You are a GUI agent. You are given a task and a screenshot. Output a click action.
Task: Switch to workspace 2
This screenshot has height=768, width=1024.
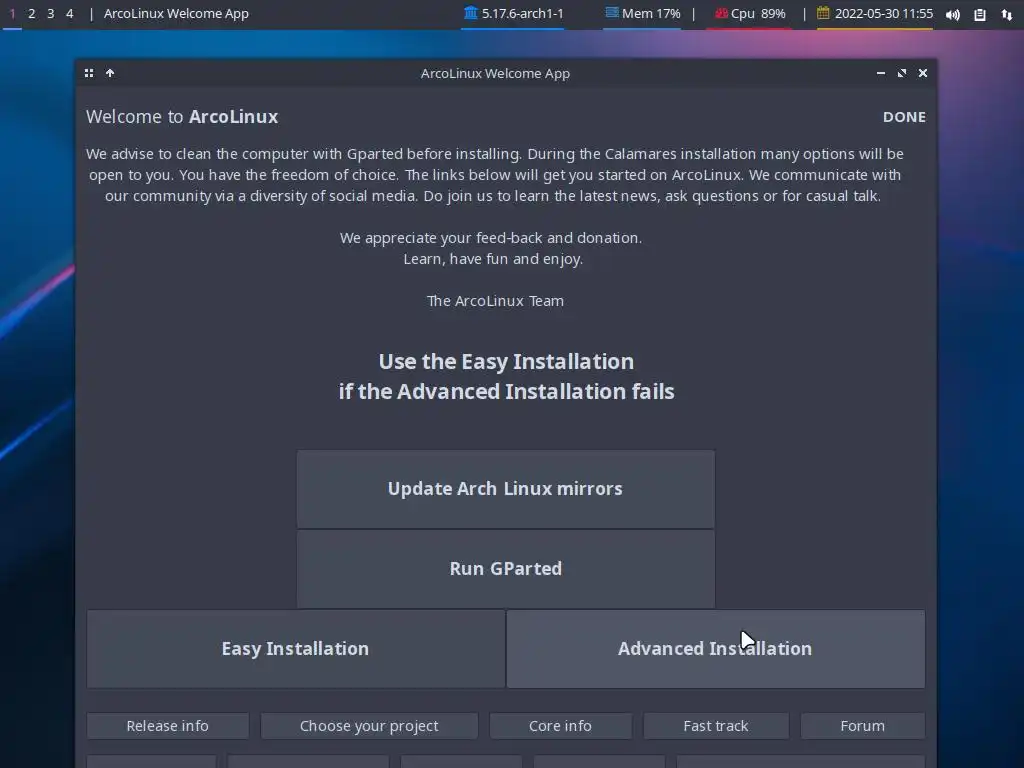click(x=31, y=13)
